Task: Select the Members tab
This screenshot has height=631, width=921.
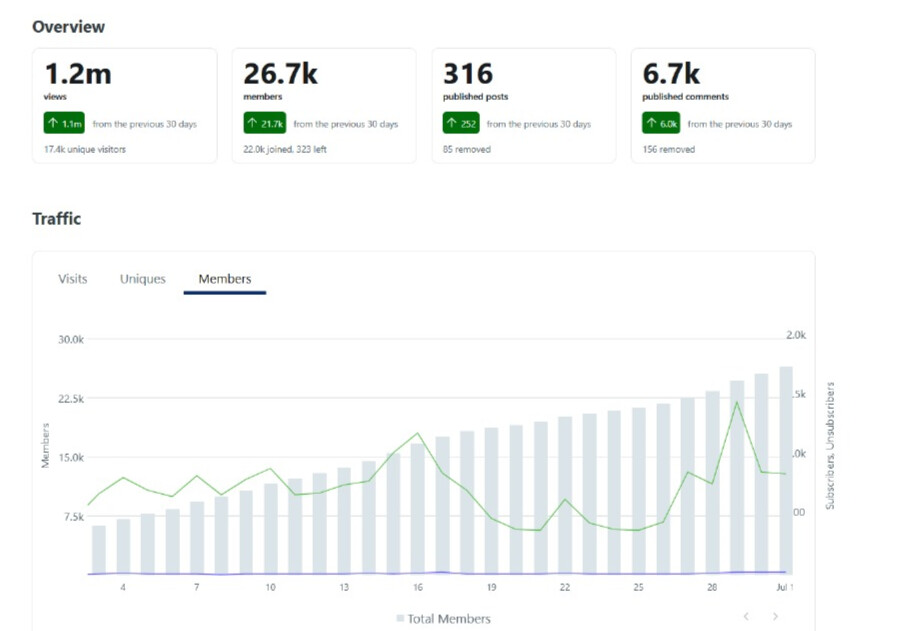Action: click(x=225, y=279)
